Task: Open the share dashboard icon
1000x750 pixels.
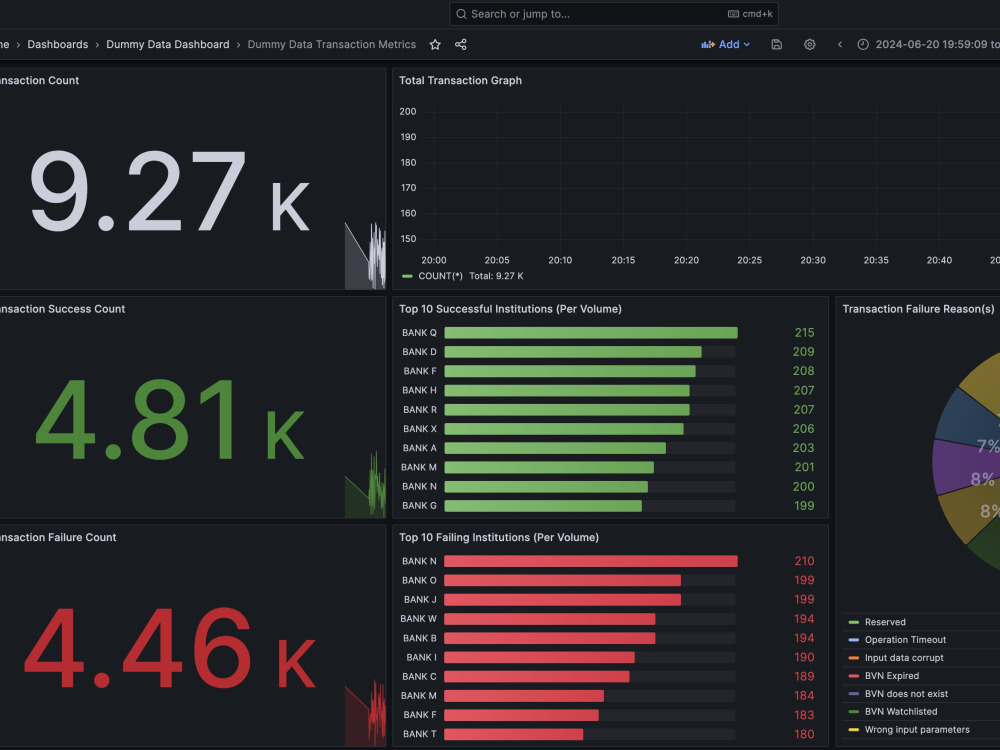Action: (x=460, y=45)
